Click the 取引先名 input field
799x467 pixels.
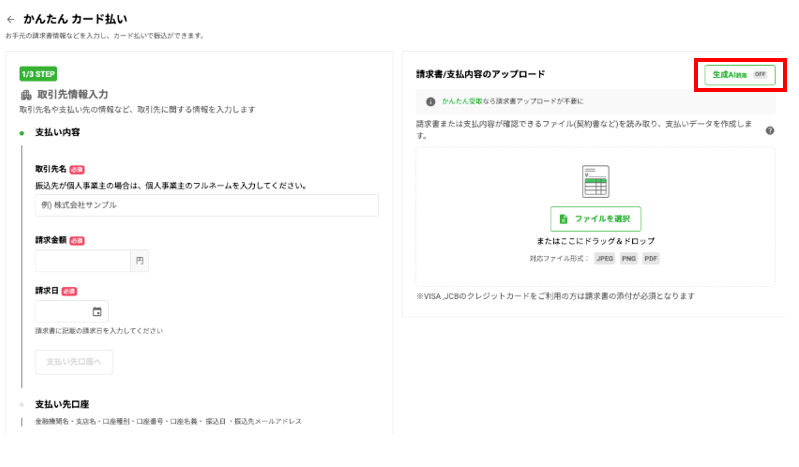(x=207, y=205)
